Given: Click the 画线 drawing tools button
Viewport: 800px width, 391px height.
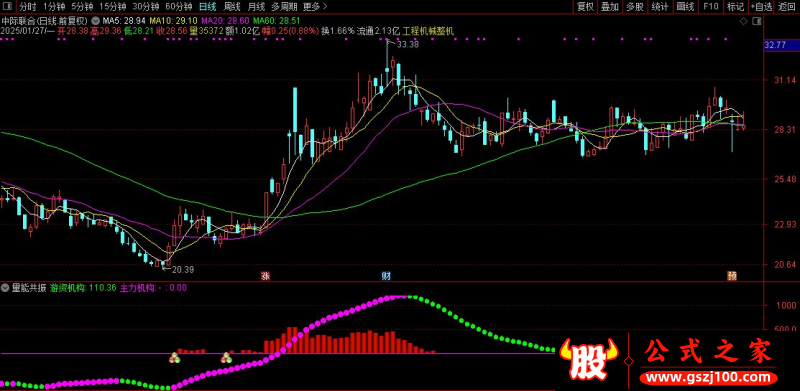Looking at the screenshot, I should point(685,7).
